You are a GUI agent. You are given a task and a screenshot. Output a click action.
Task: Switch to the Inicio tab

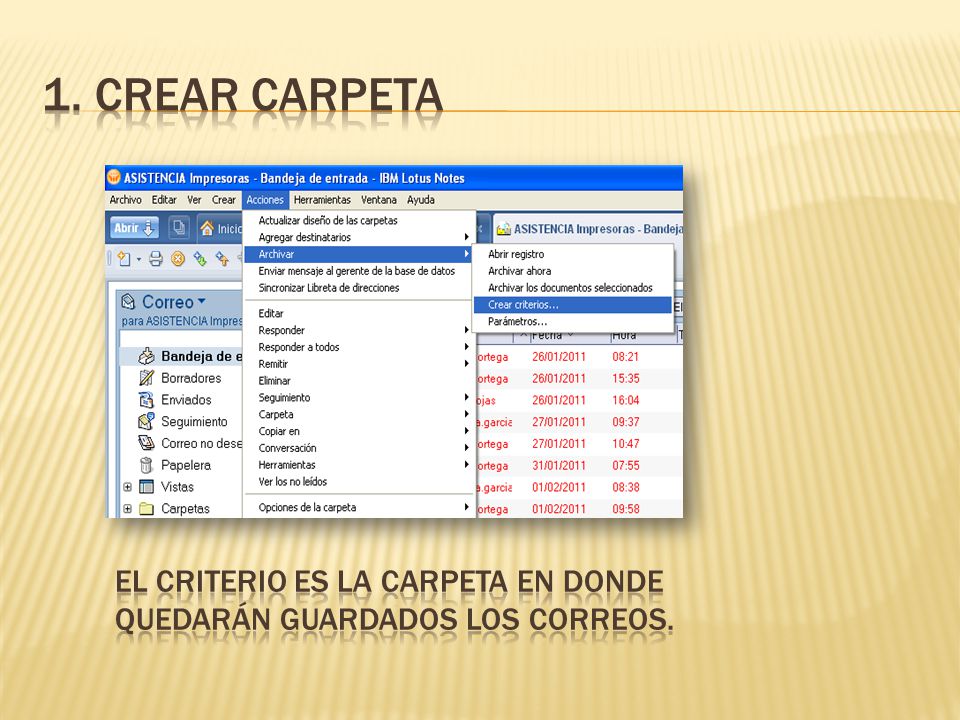(220, 228)
